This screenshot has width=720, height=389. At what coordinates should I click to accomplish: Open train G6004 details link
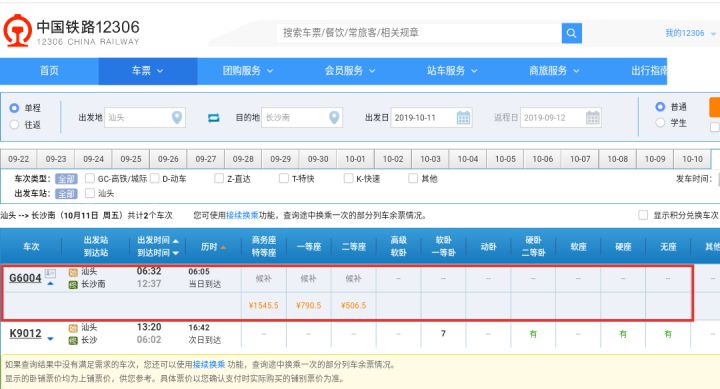pyautogui.click(x=25, y=278)
